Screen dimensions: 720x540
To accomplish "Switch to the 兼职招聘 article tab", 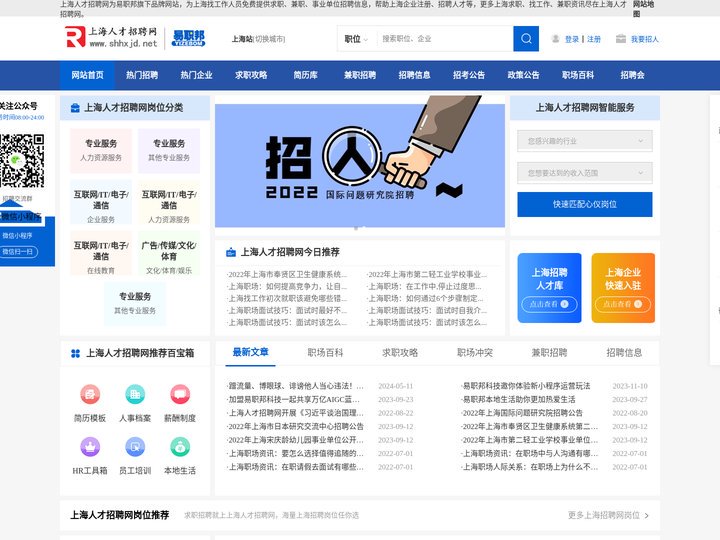I will [x=549, y=352].
